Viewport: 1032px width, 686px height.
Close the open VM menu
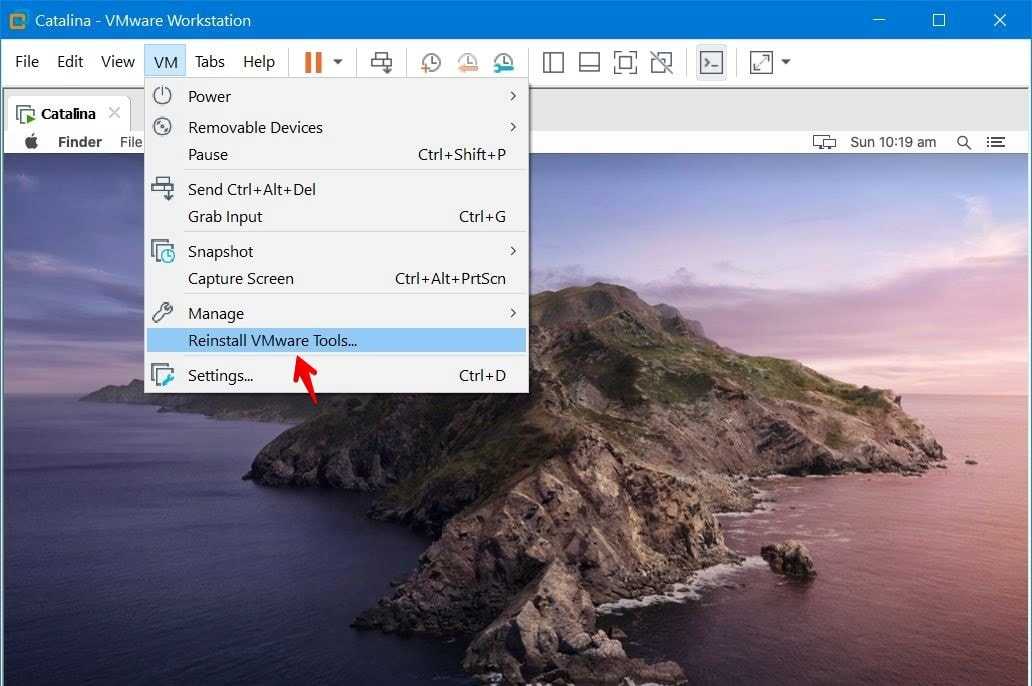pos(166,62)
